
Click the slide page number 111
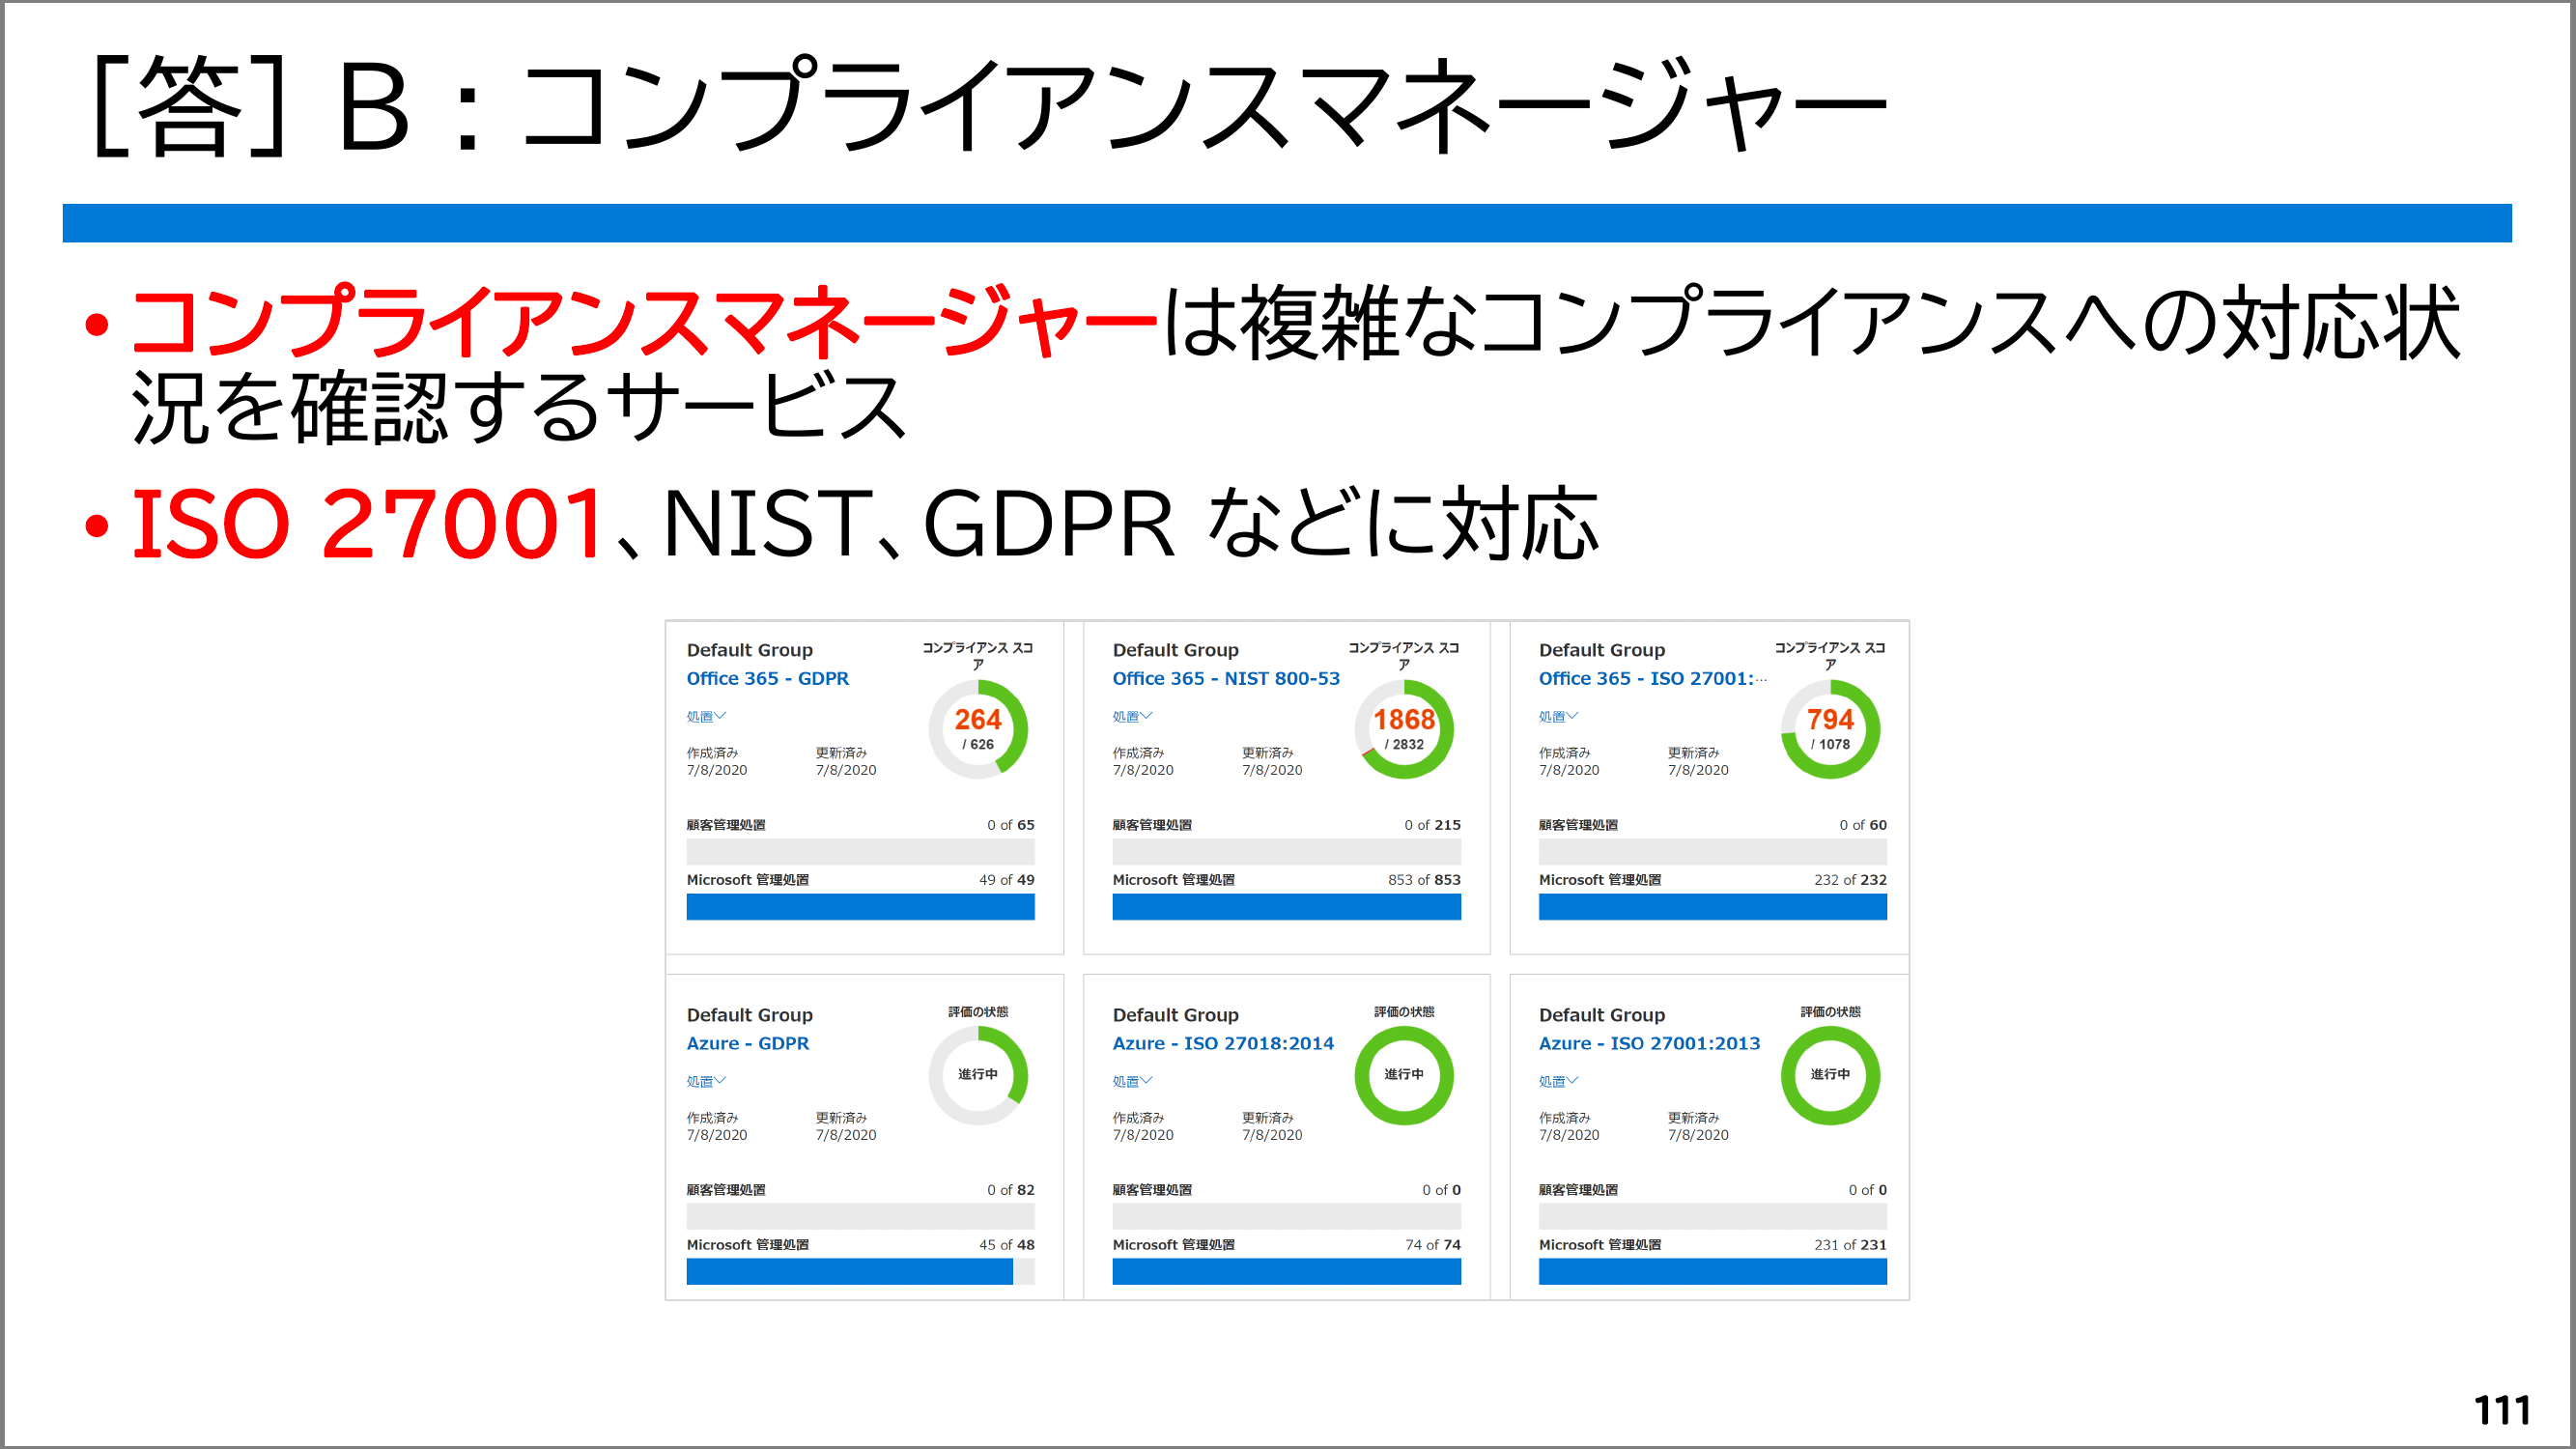pyautogui.click(x=2501, y=1410)
